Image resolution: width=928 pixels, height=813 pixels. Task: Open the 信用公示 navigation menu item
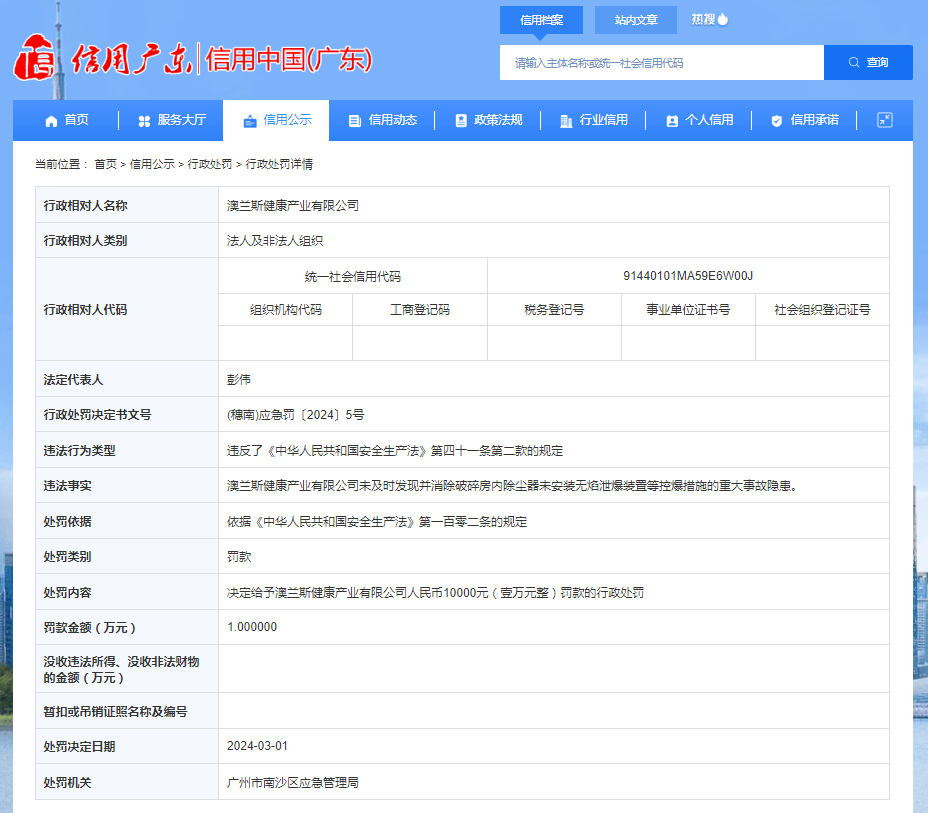point(276,120)
